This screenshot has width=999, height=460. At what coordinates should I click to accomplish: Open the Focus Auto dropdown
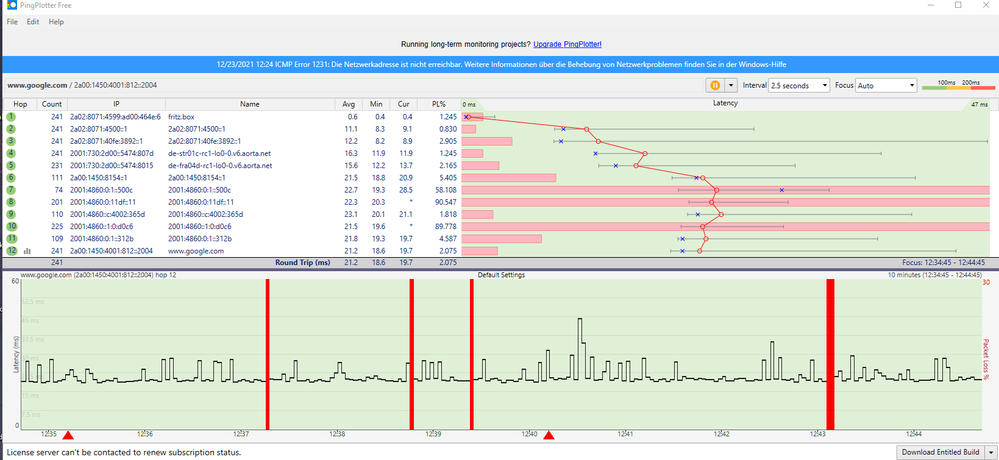click(886, 85)
